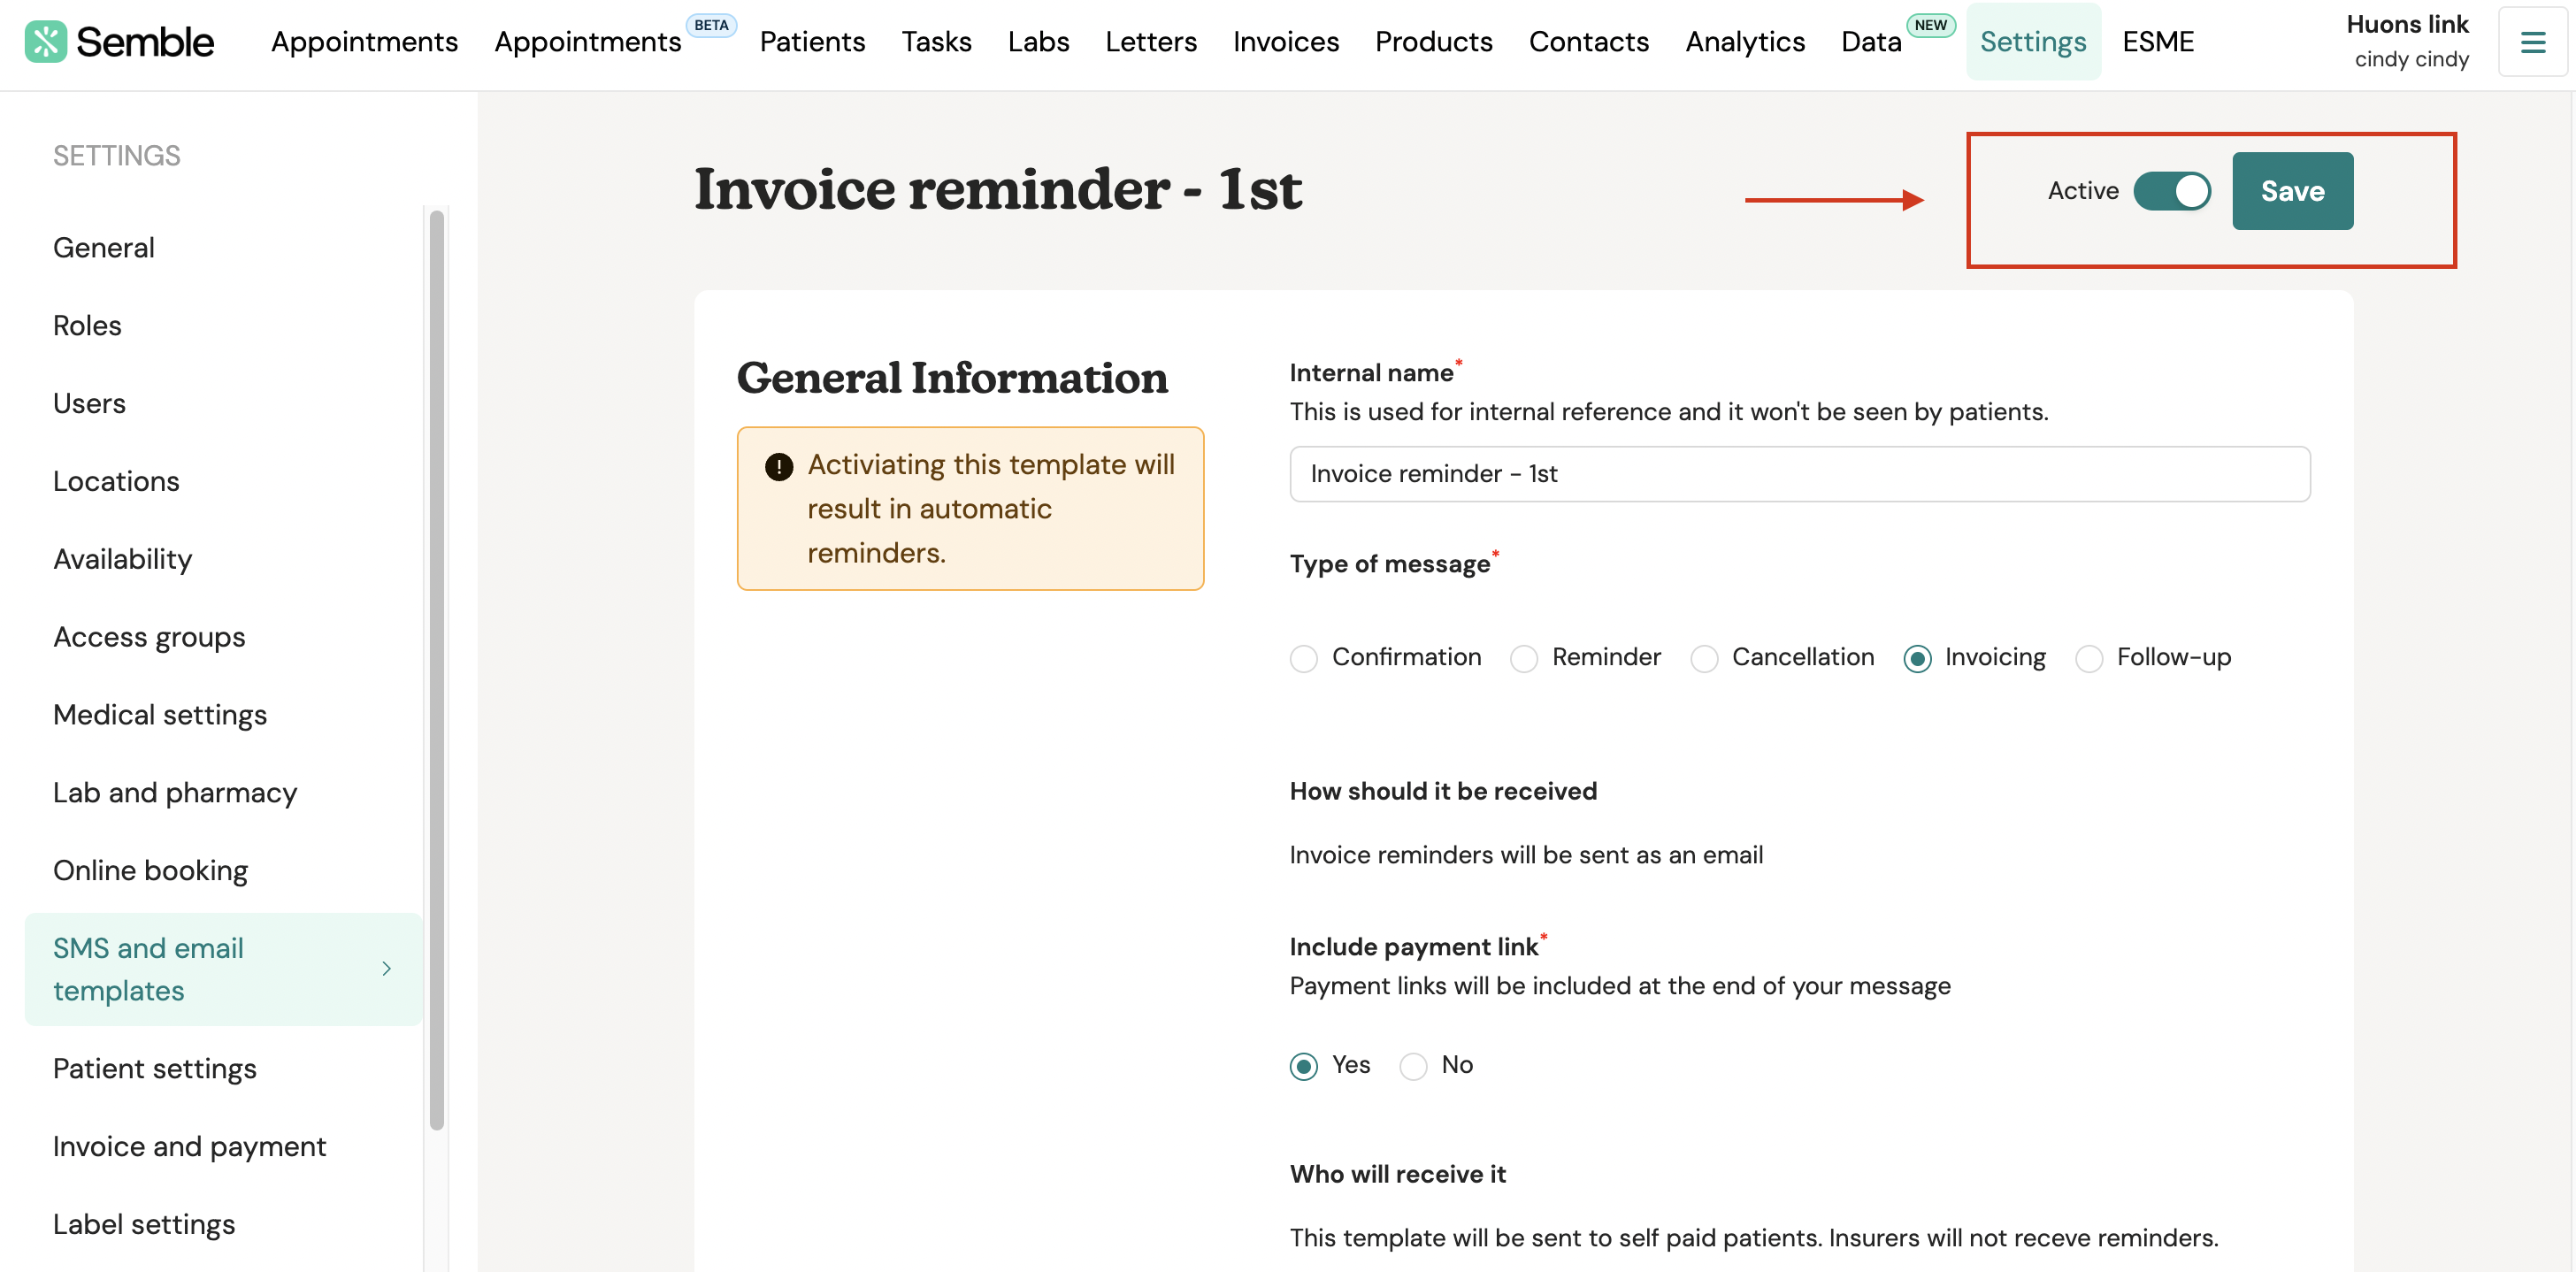Open the hamburger menu icon
The image size is (2576, 1272).
[x=2532, y=42]
